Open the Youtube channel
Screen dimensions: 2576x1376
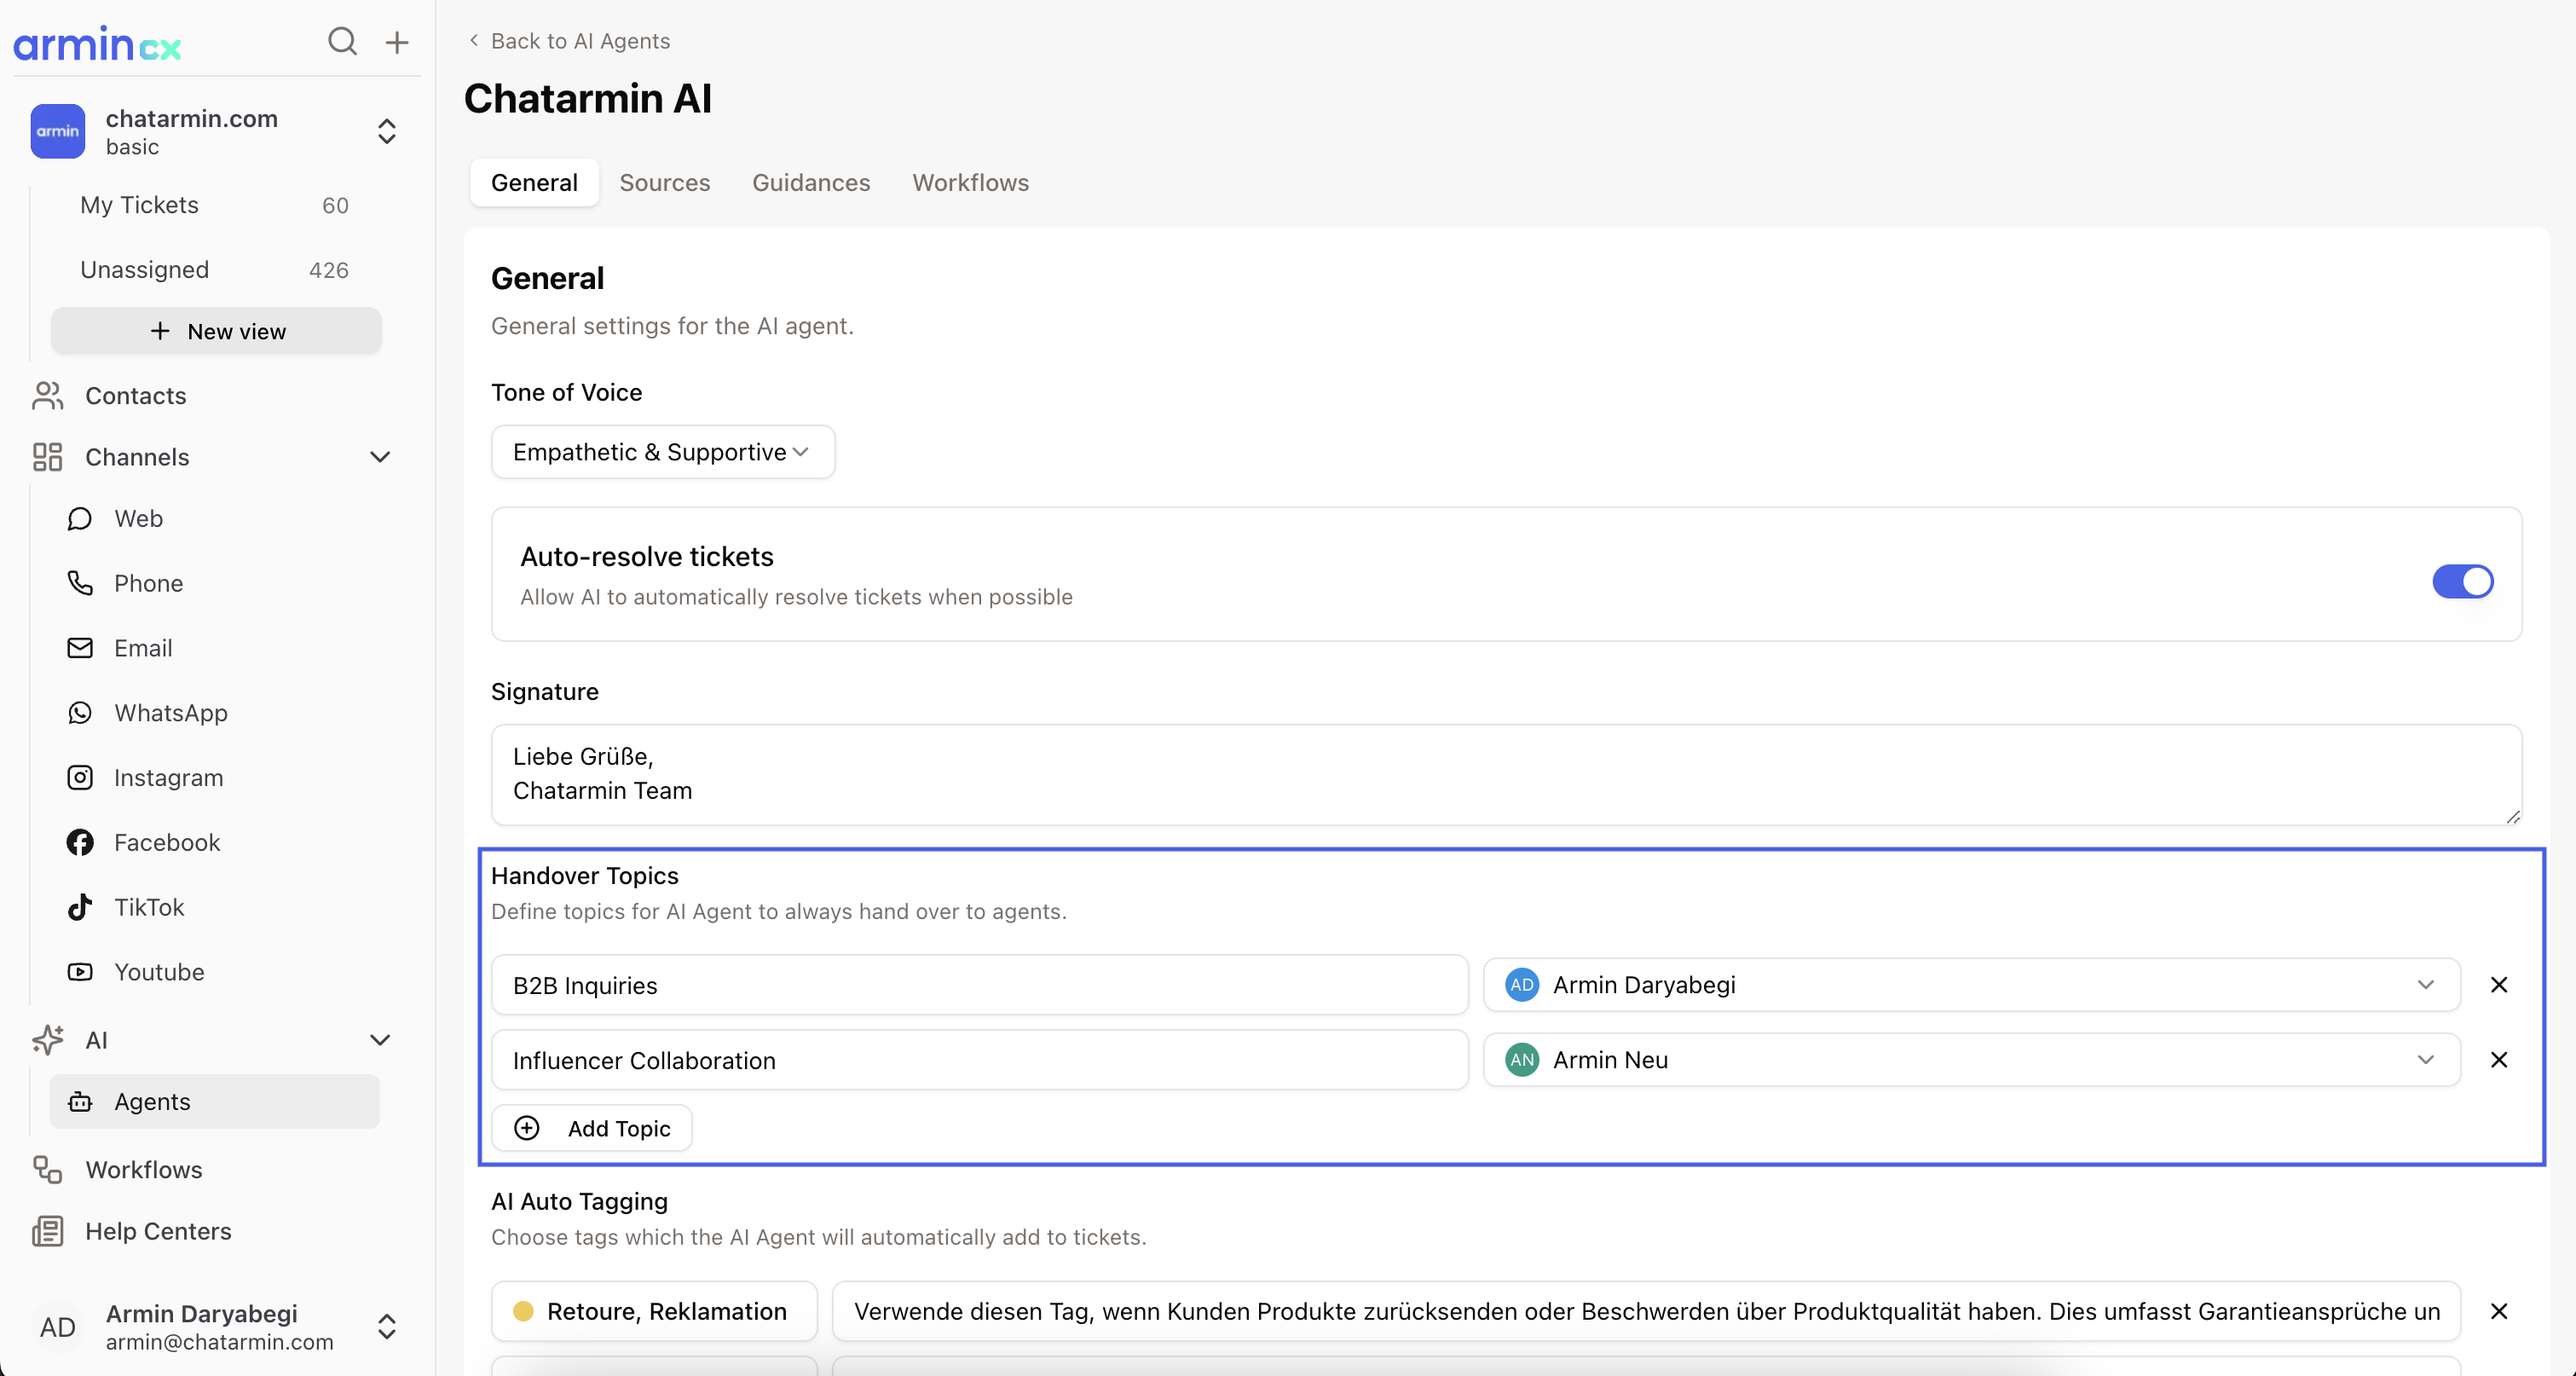[159, 972]
